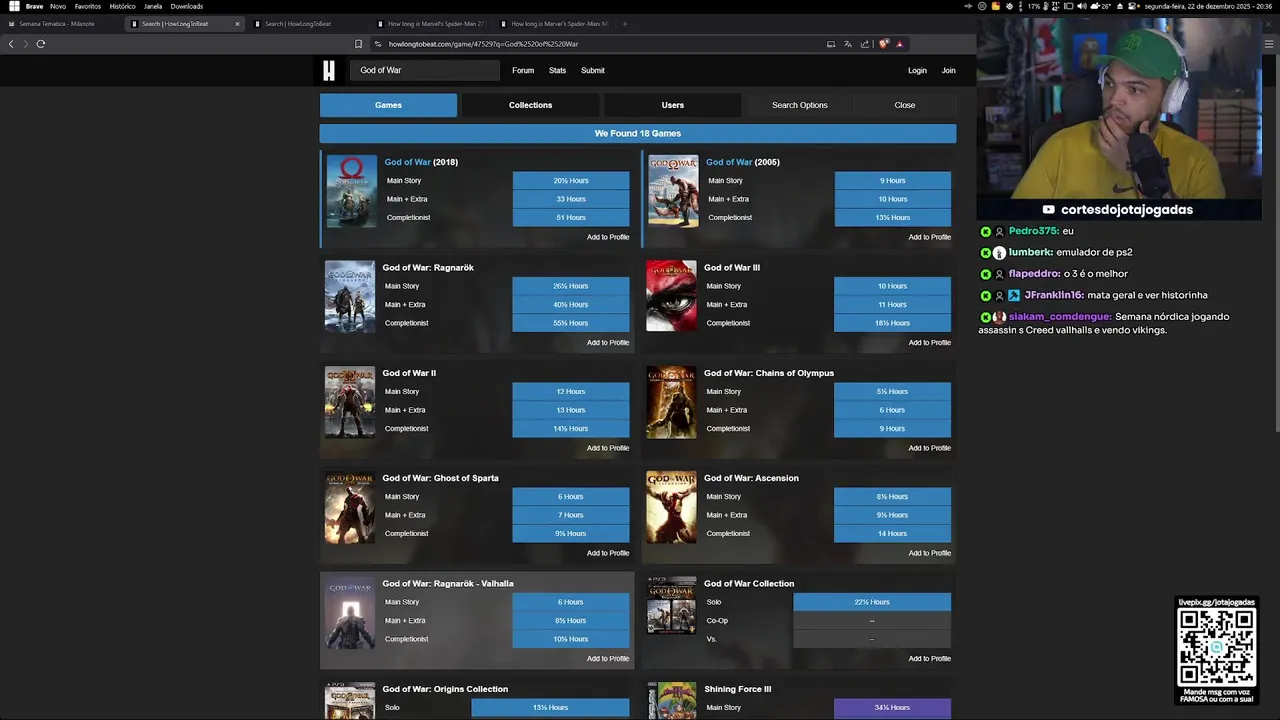The height and width of the screenshot is (720, 1280).
Task: Reload the page with the refresh icon
Action: click(41, 44)
